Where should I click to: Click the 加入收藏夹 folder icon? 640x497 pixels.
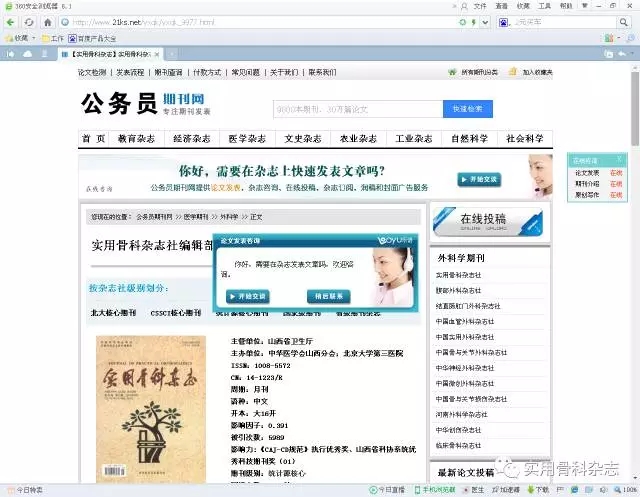[x=513, y=72]
